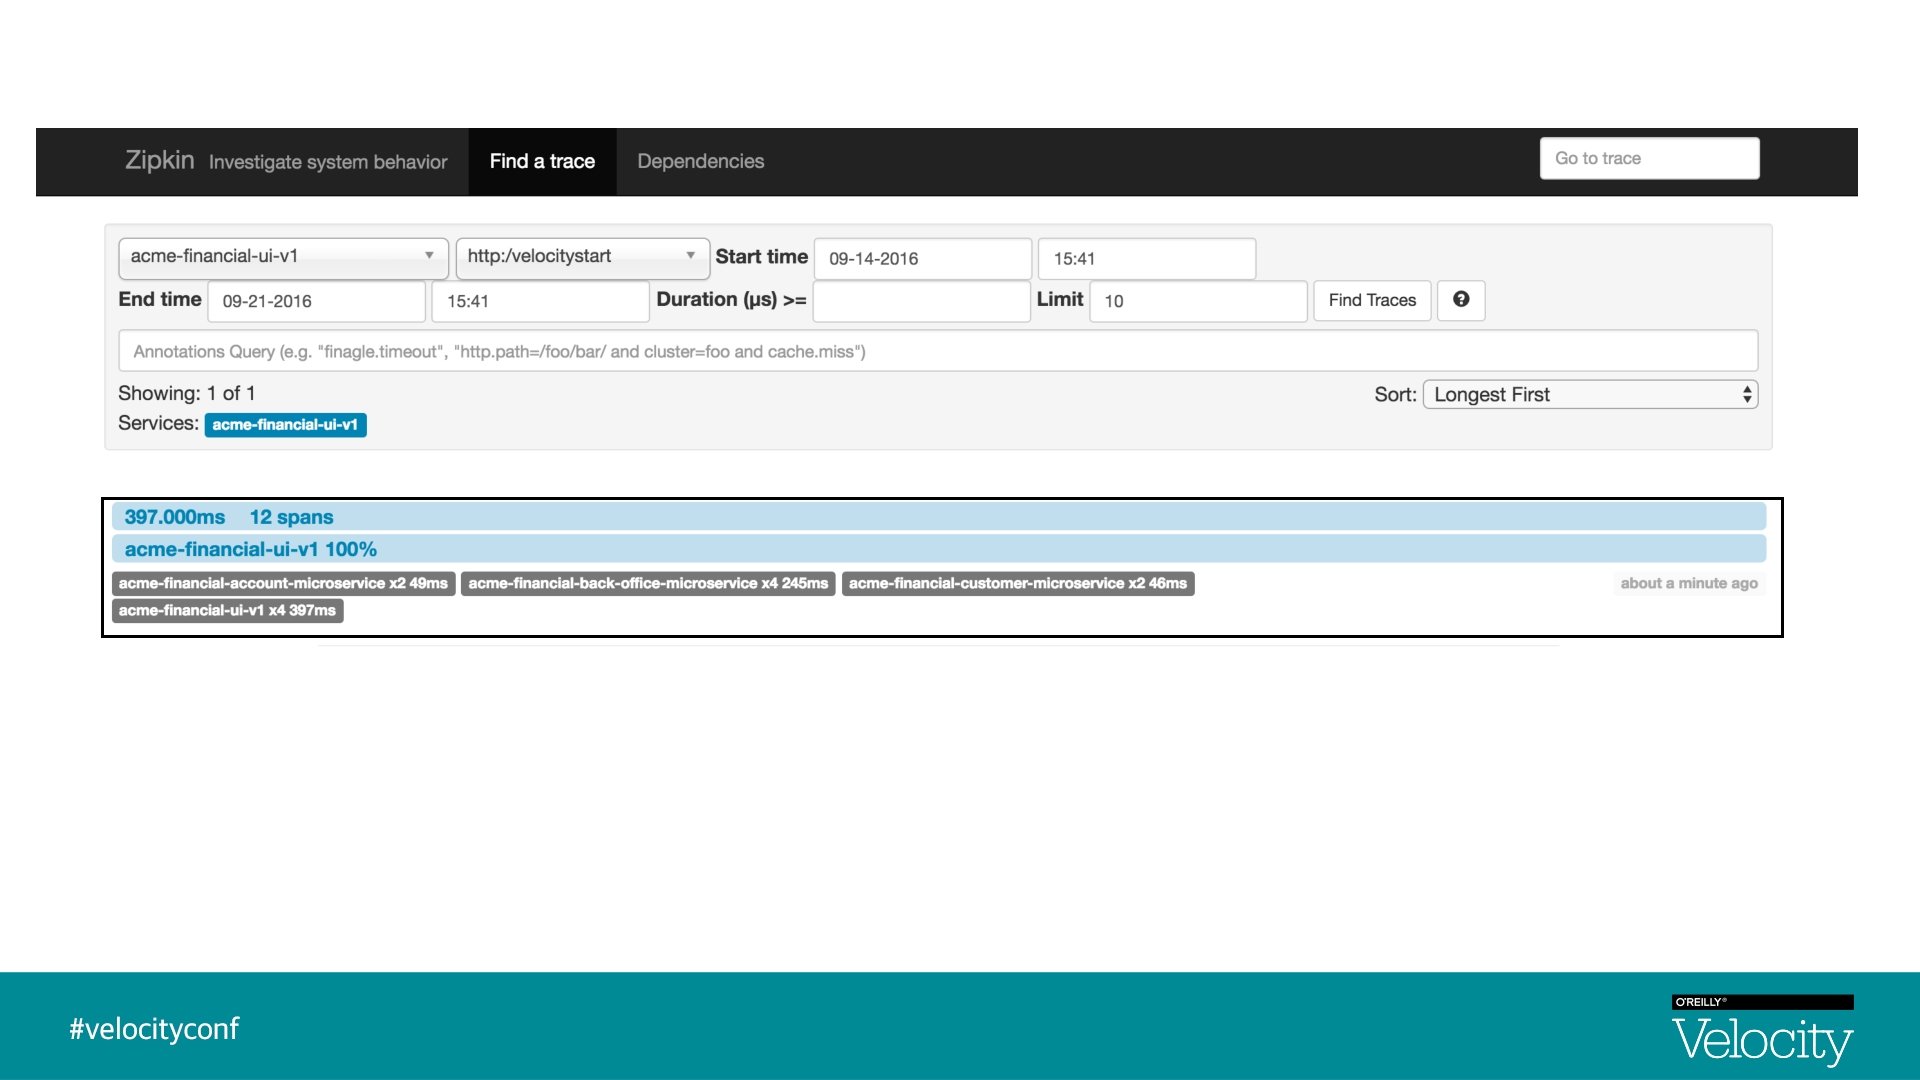The height and width of the screenshot is (1080, 1920).
Task: Click the End time date field
Action: (316, 302)
